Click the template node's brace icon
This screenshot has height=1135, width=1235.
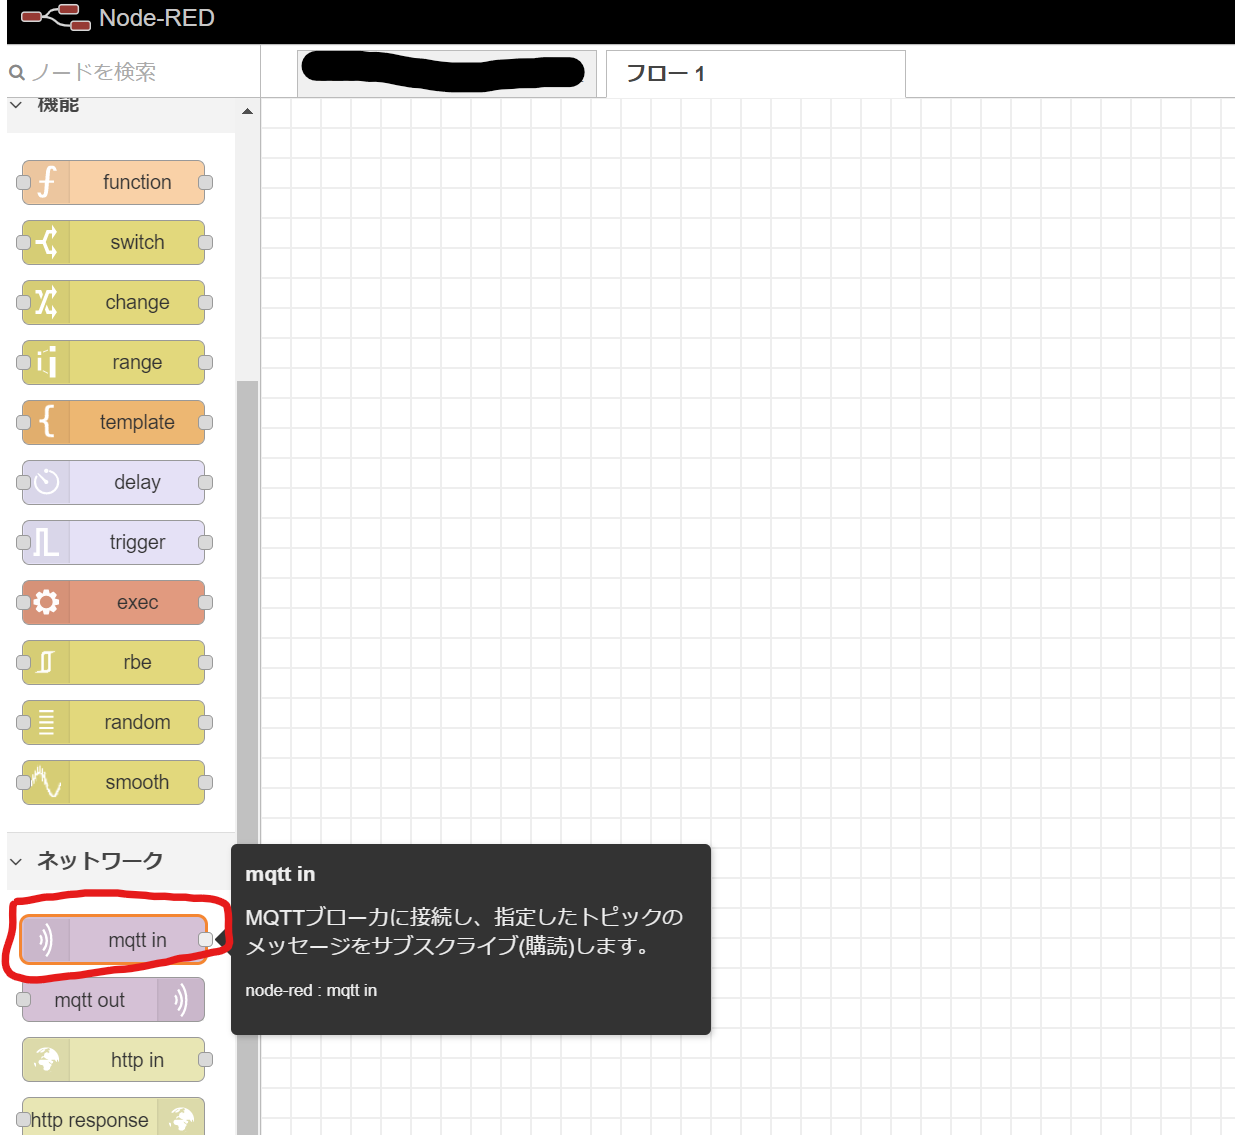click(46, 422)
